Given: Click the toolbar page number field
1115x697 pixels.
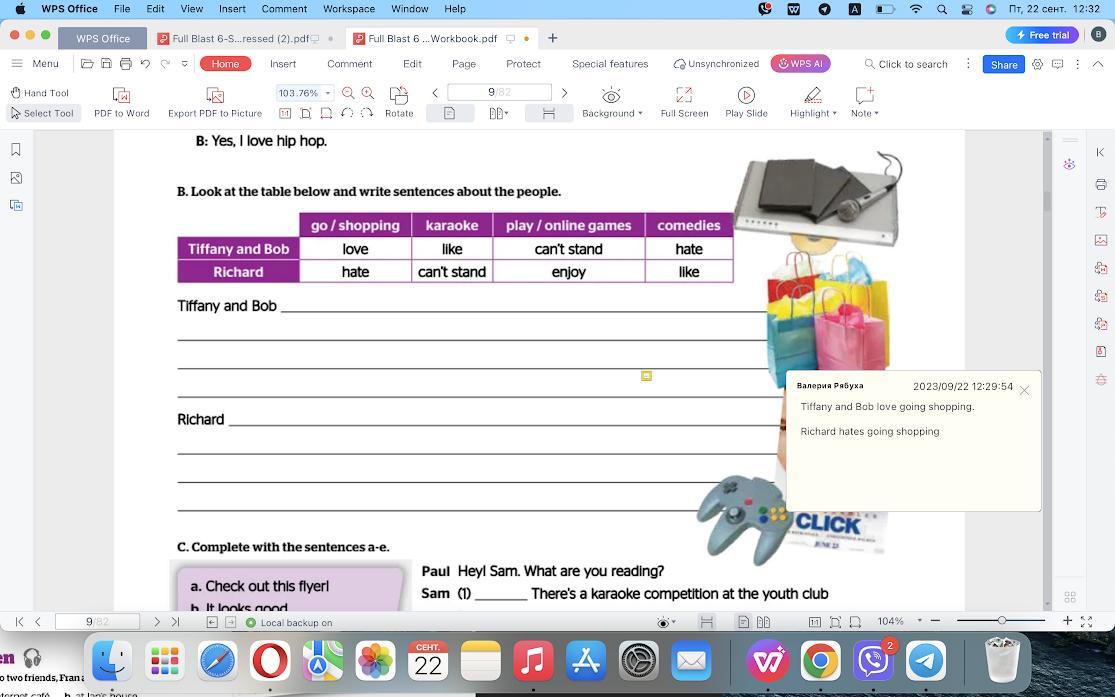Looking at the screenshot, I should click(499, 92).
